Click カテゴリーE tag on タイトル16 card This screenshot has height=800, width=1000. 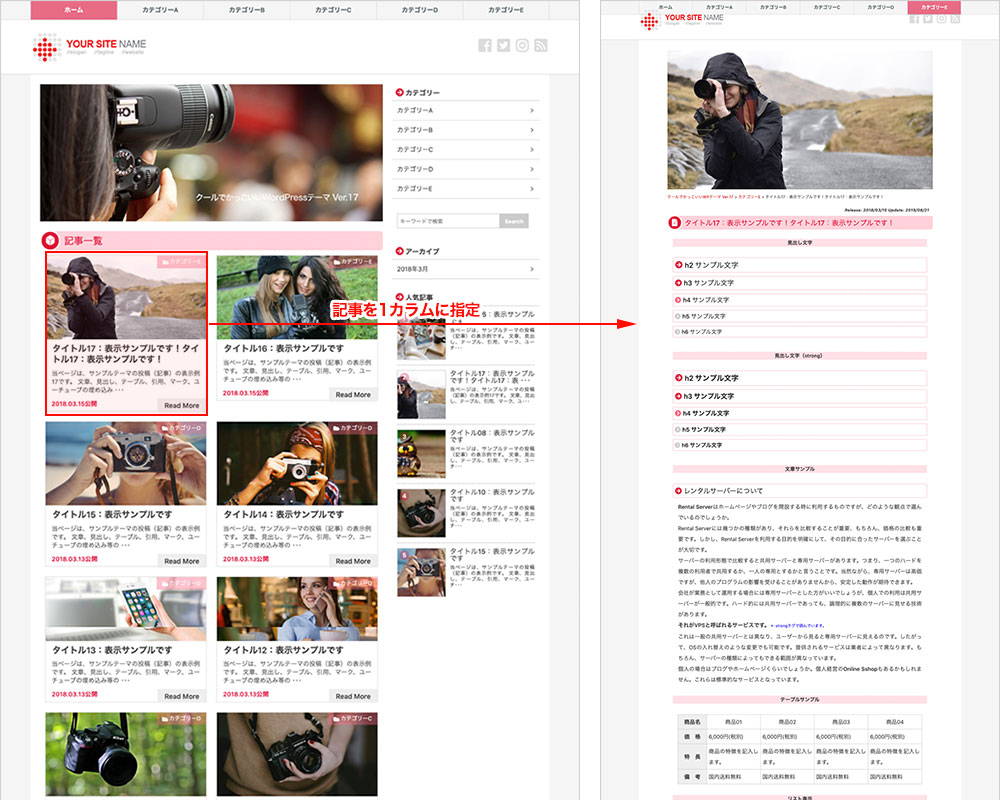tap(353, 262)
